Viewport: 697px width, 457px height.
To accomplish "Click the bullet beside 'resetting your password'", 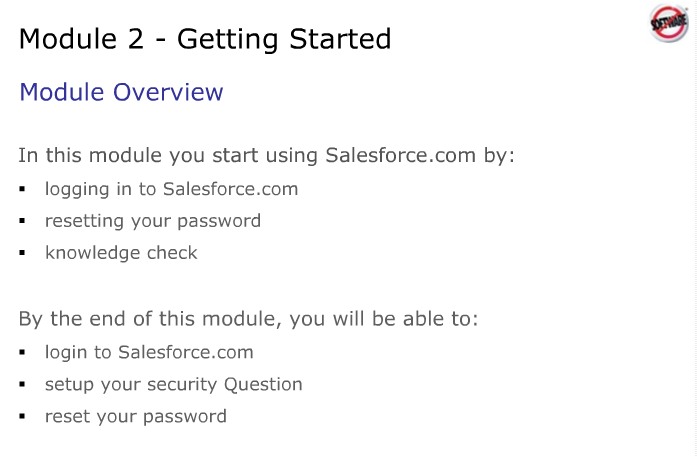I will click(x=23, y=221).
